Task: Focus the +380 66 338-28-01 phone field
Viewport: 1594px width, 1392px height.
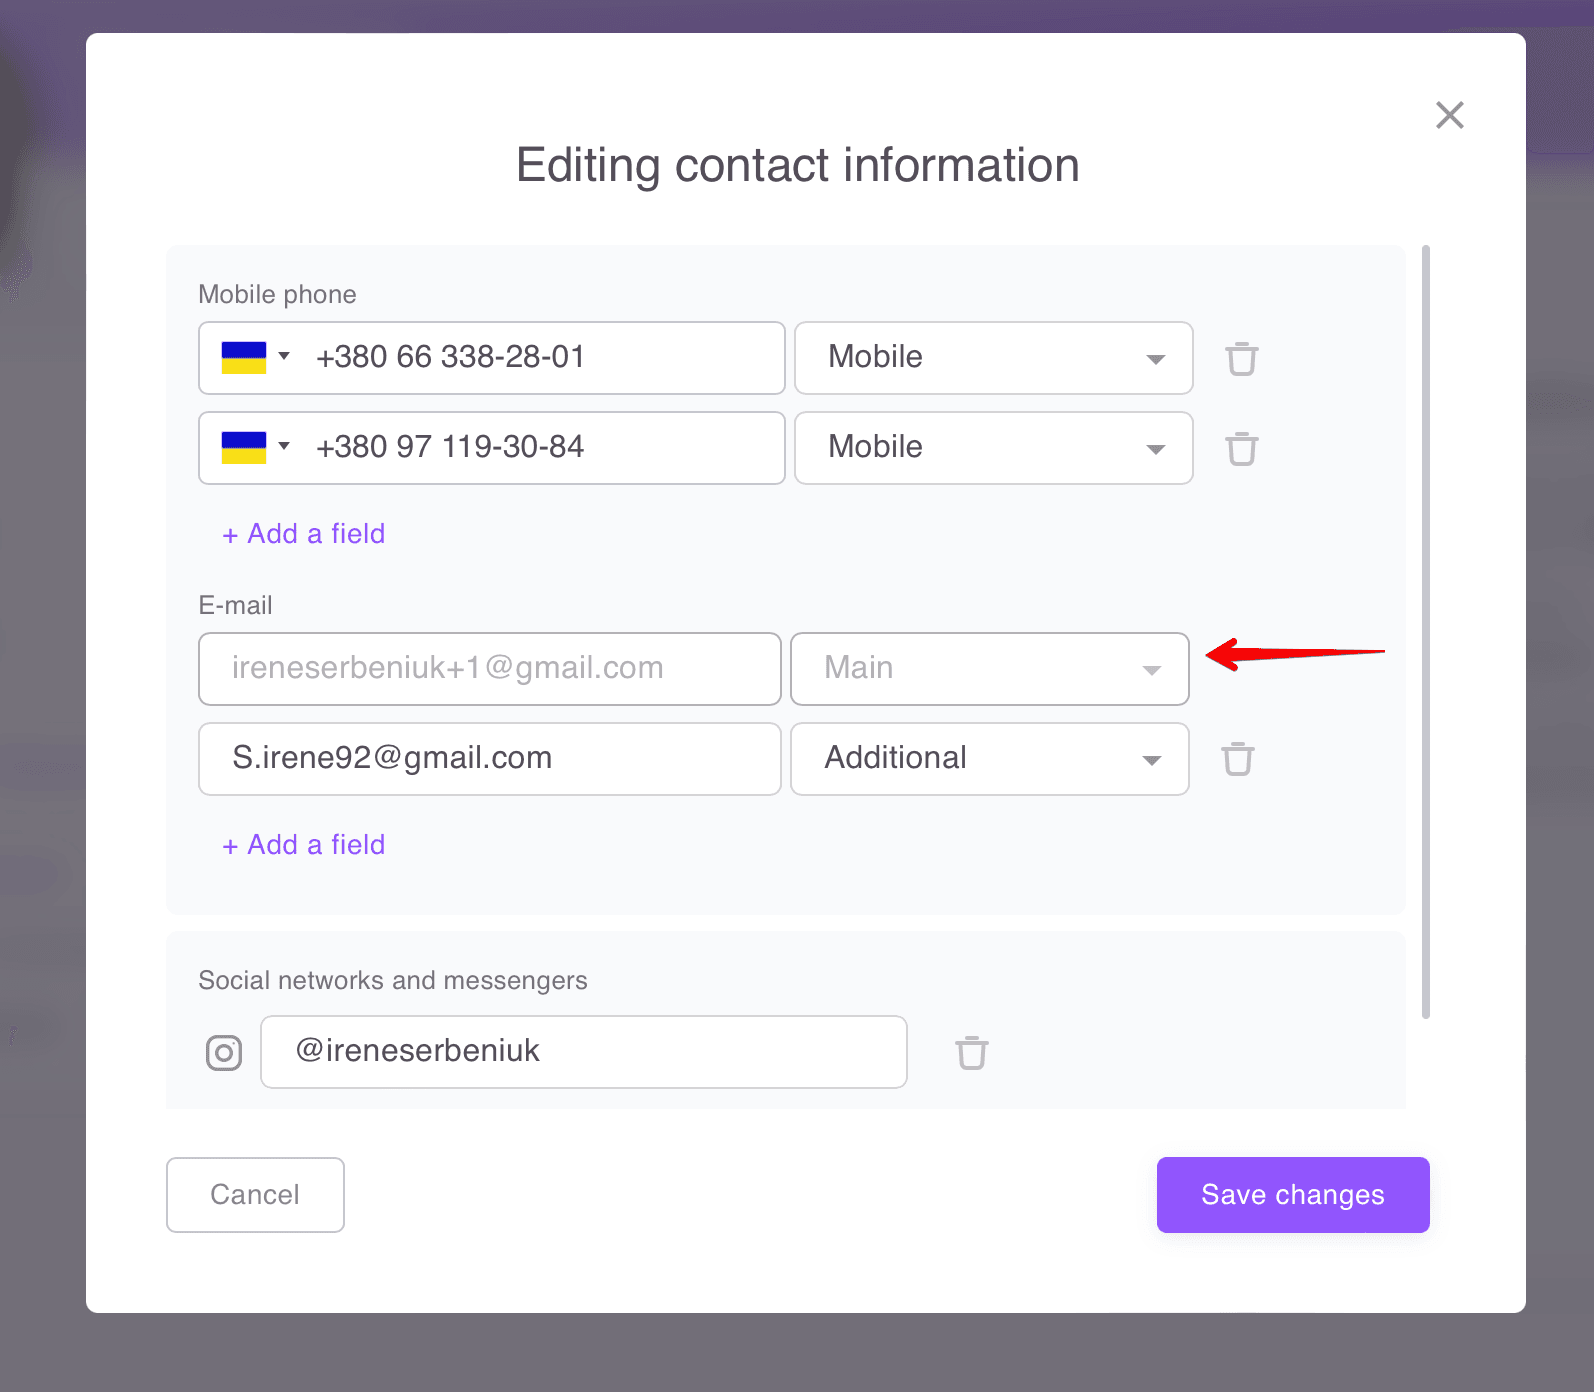Action: coord(540,358)
